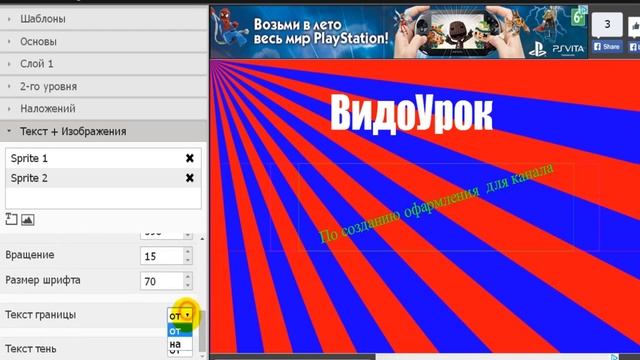Add a new text sprite icon
Image resolution: width=640 pixels, height=360 pixels.
(11, 219)
